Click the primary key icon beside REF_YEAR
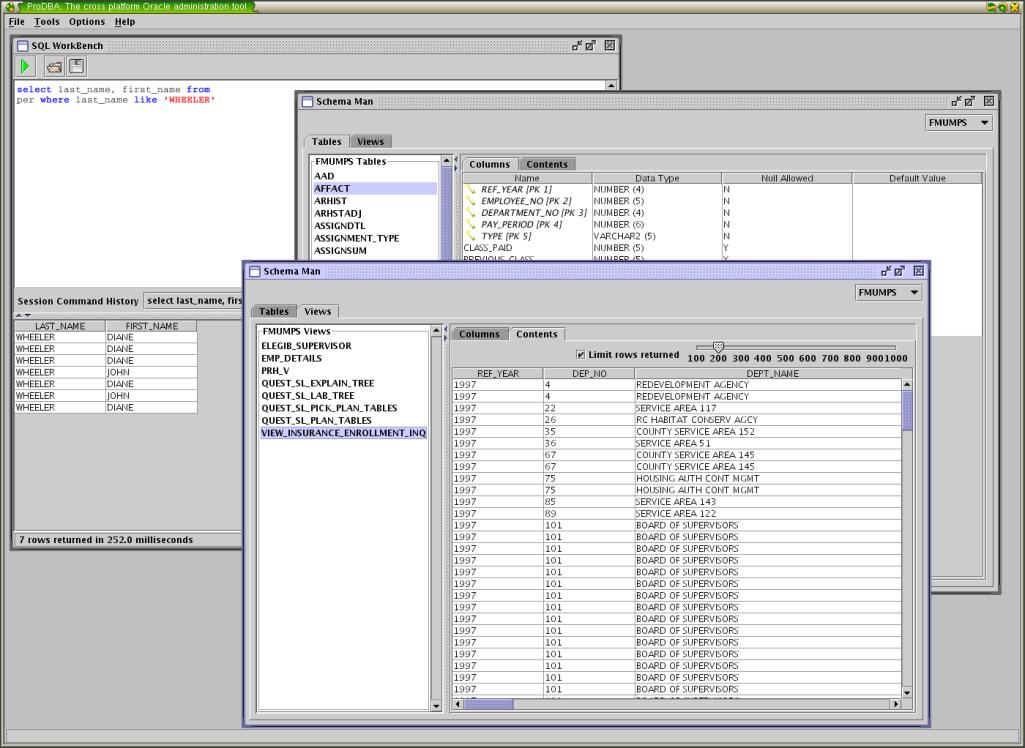The image size is (1025, 748). tap(470, 189)
